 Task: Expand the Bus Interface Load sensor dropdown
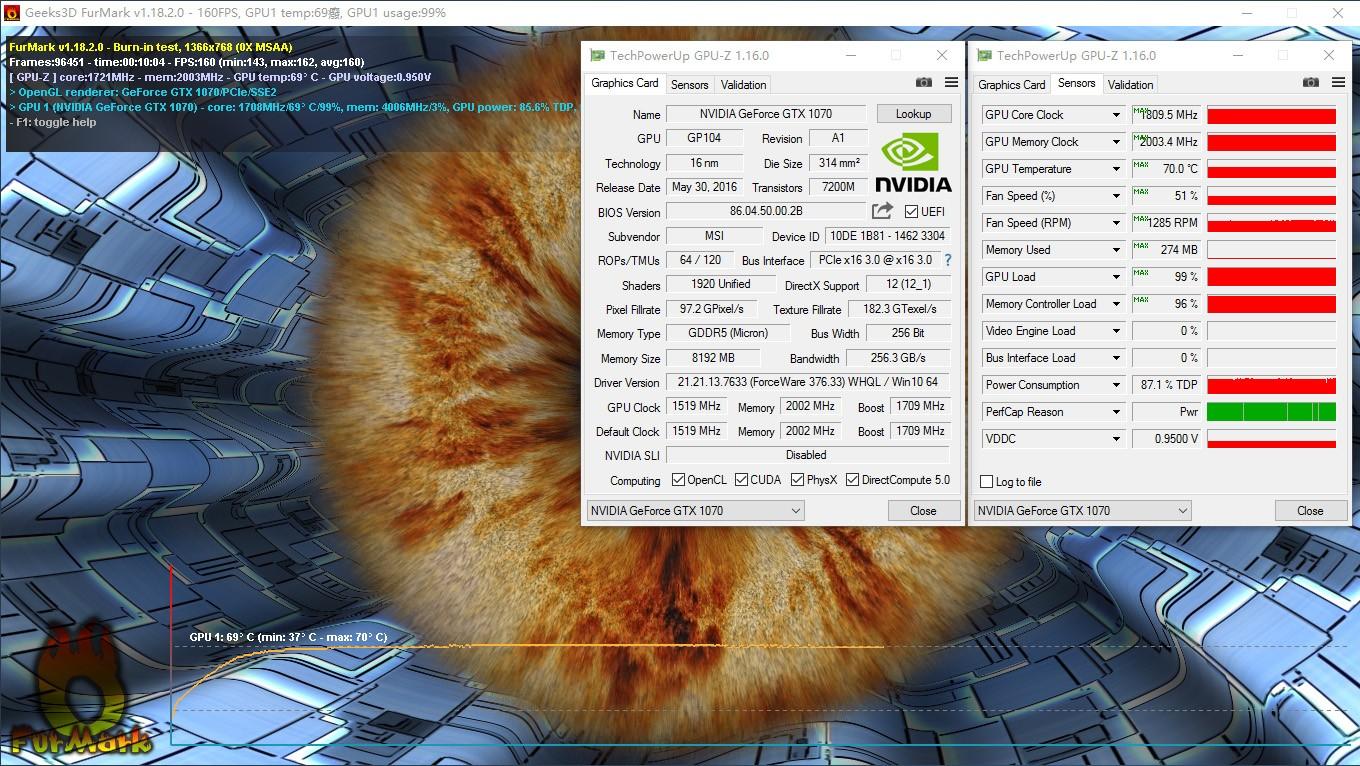click(x=1116, y=358)
